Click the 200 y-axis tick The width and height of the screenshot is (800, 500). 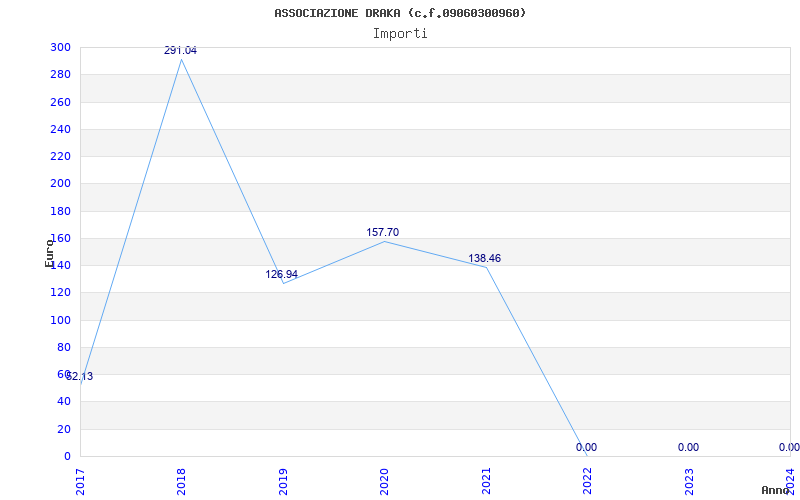tap(60, 184)
